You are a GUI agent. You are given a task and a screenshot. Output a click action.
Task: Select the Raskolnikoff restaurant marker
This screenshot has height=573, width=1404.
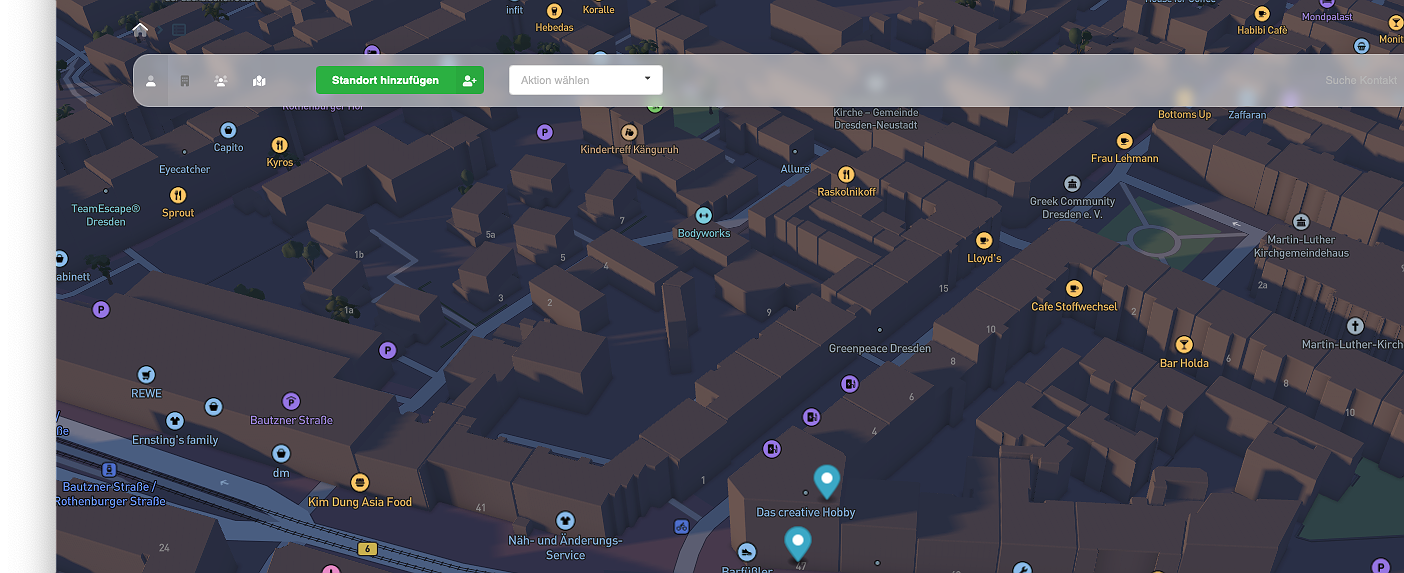846,174
